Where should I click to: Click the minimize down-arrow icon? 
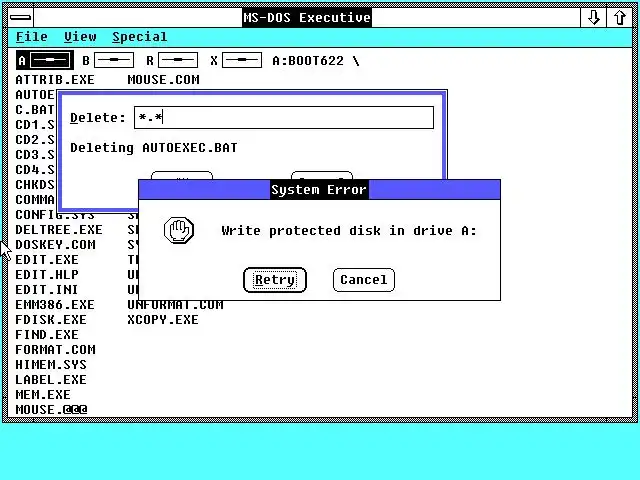(593, 18)
